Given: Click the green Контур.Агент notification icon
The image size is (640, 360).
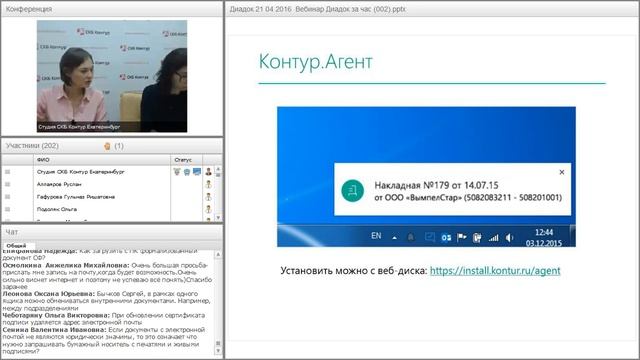Looking at the screenshot, I should coord(352,191).
